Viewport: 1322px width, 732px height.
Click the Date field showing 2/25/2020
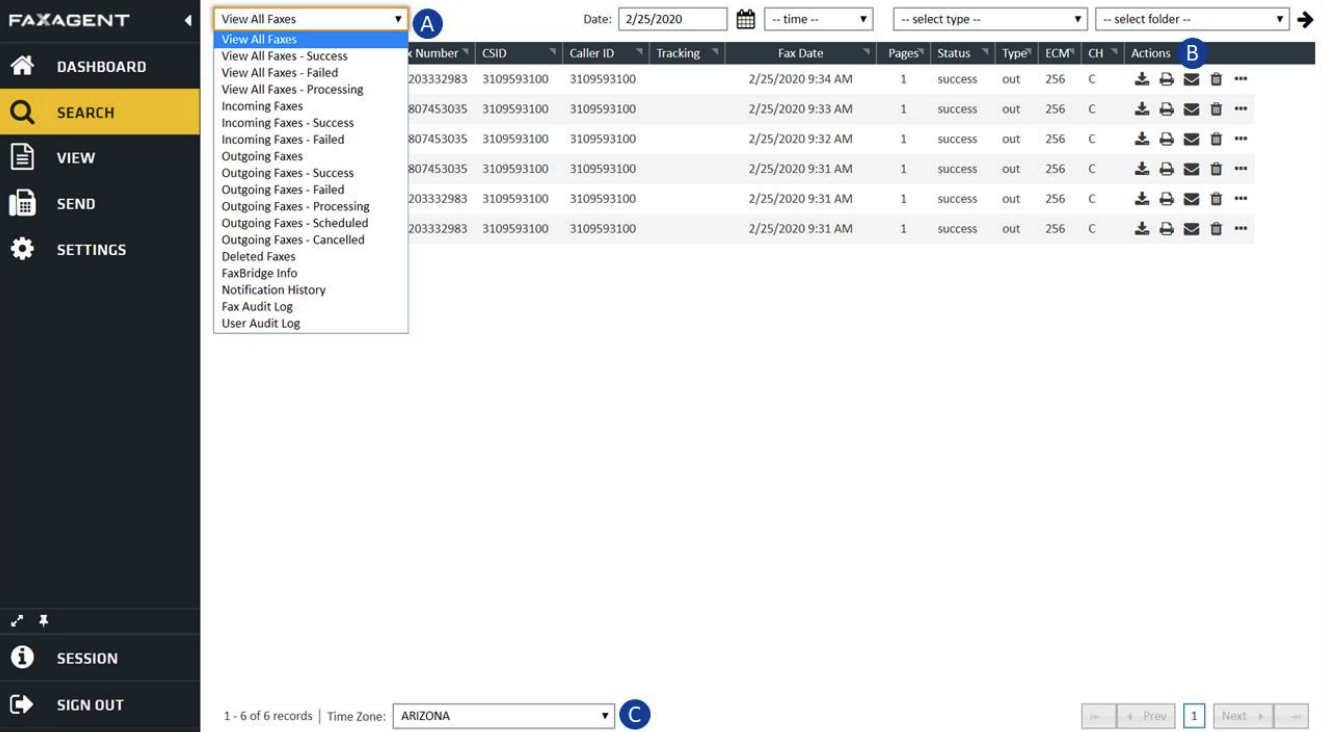[673, 19]
